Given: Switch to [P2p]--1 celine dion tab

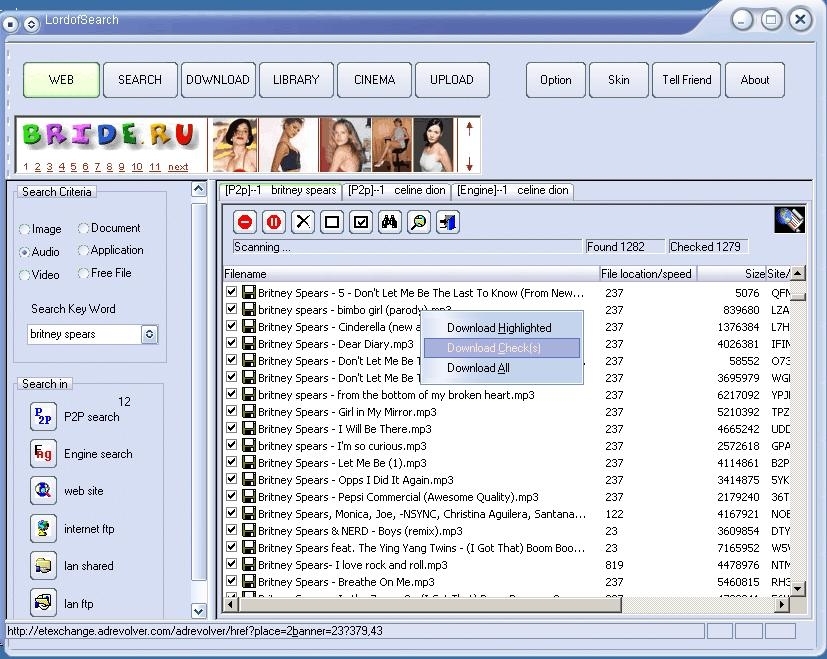Looking at the screenshot, I should (397, 190).
